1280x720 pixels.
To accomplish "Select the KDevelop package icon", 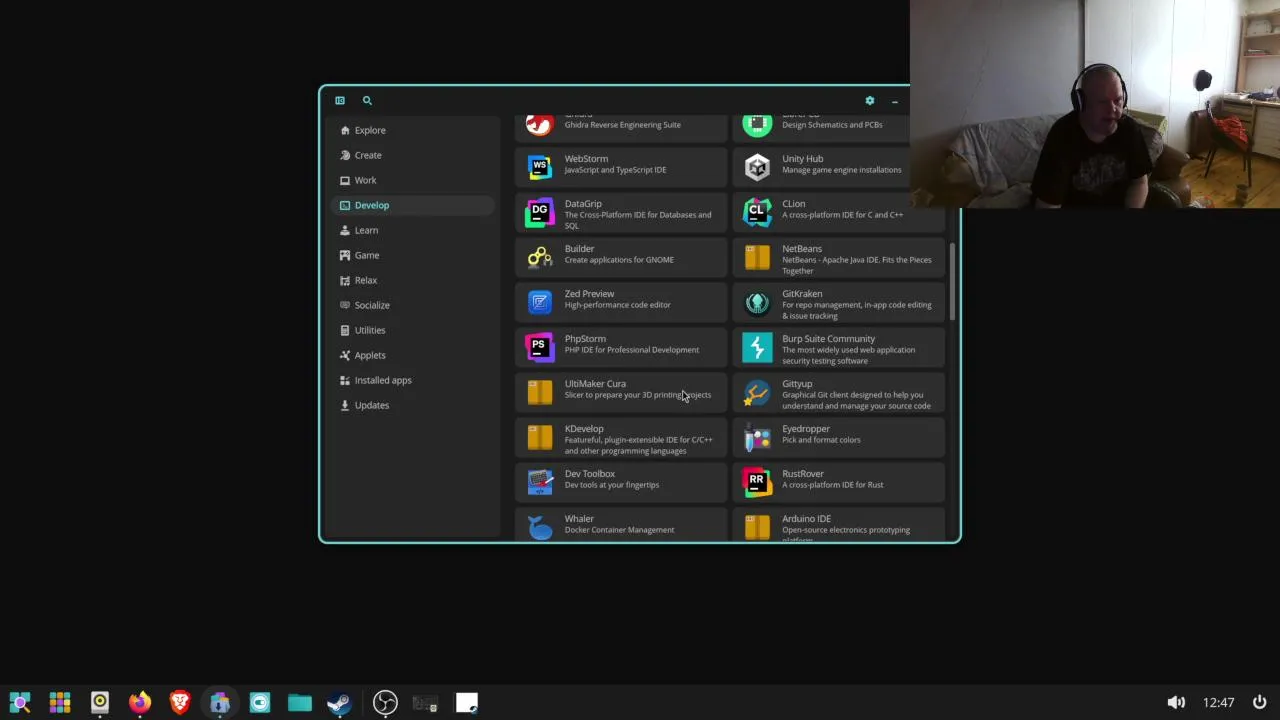I will coord(540,437).
